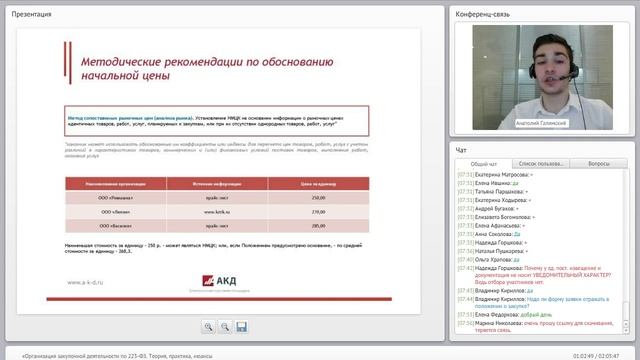Zoom out of the presentation slide
Screen dimensions: 640x360
click(x=225, y=327)
